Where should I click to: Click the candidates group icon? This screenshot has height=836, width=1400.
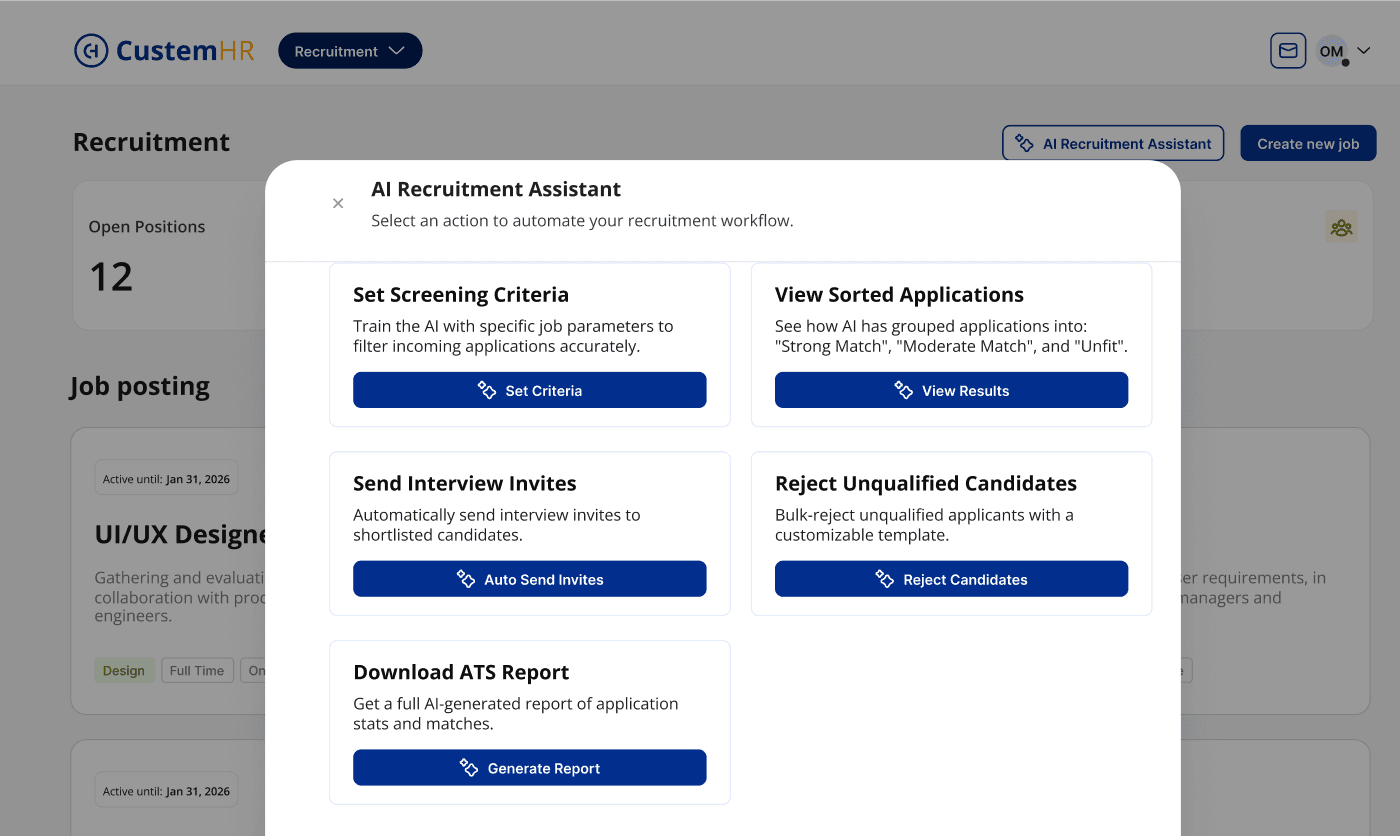point(1341,227)
